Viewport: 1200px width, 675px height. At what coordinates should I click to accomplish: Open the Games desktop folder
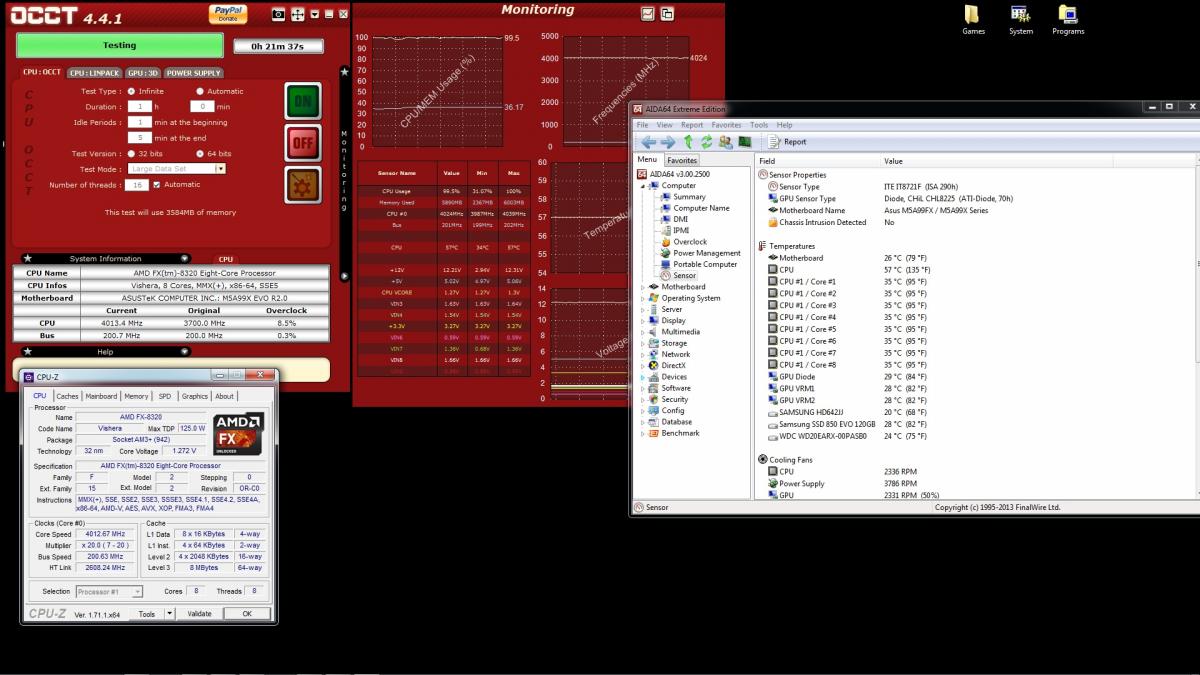[973, 19]
